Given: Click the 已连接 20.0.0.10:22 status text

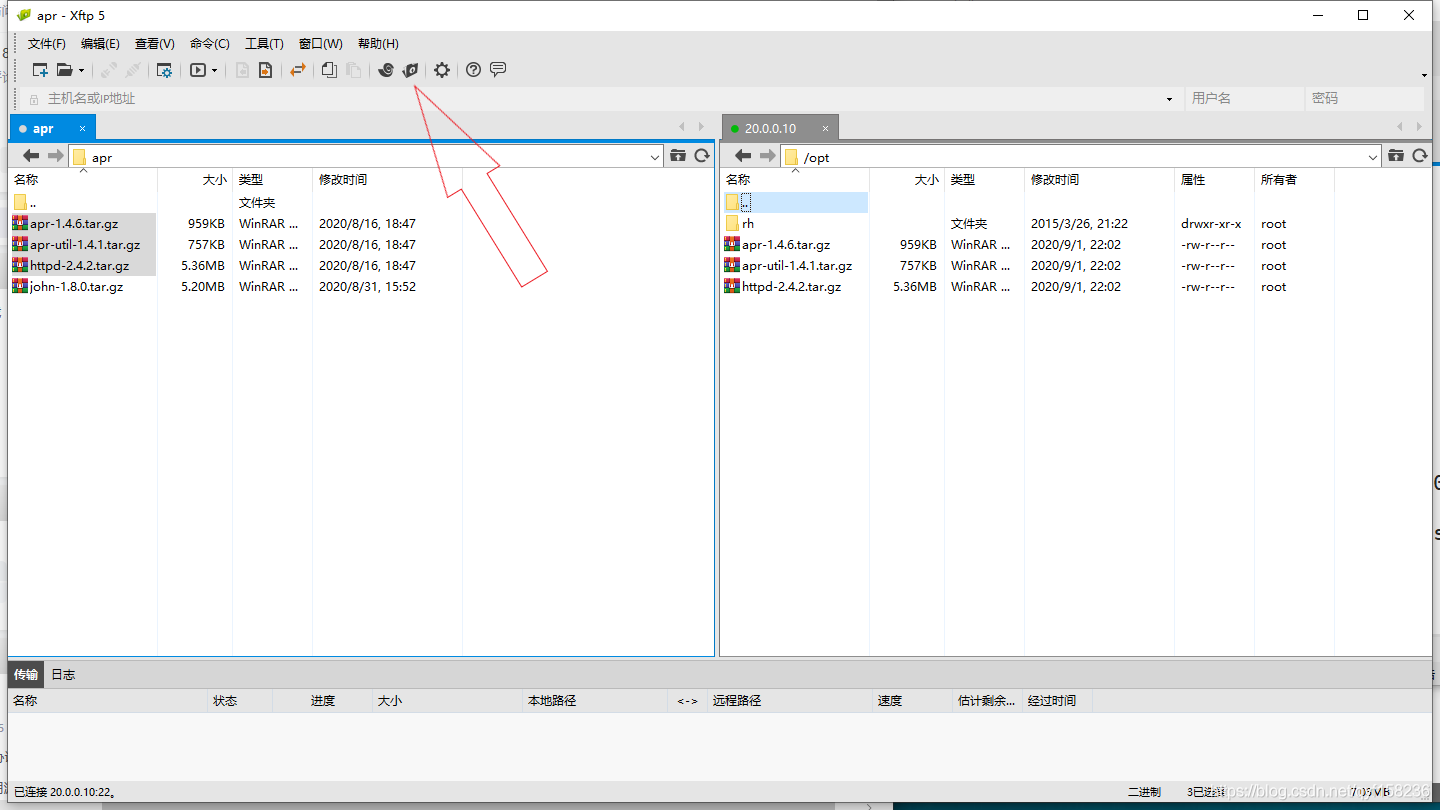Looking at the screenshot, I should (64, 792).
